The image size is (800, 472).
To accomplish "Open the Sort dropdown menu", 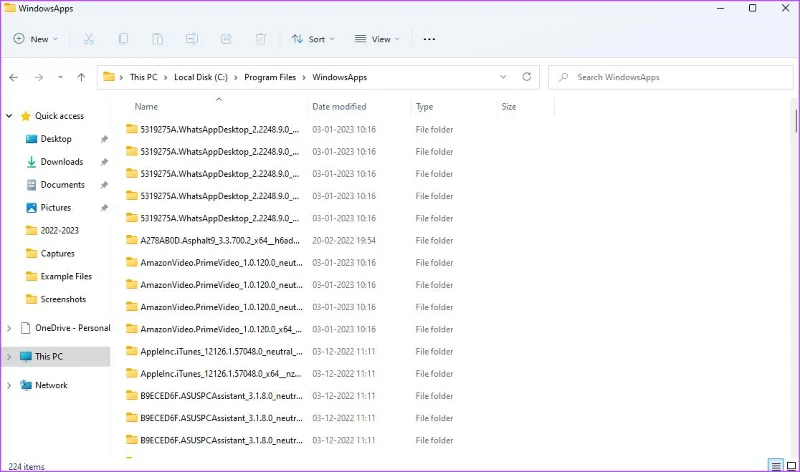I will [313, 39].
